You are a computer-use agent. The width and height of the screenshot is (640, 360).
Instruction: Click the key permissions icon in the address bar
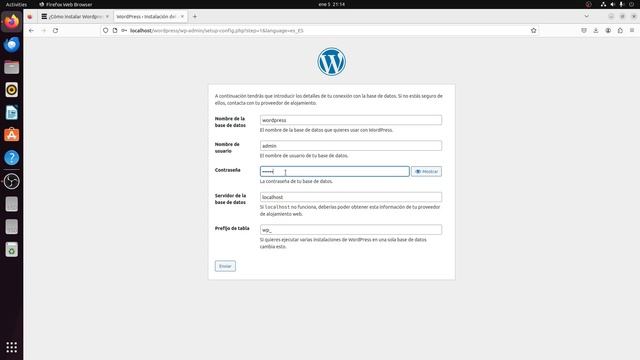(x=124, y=31)
